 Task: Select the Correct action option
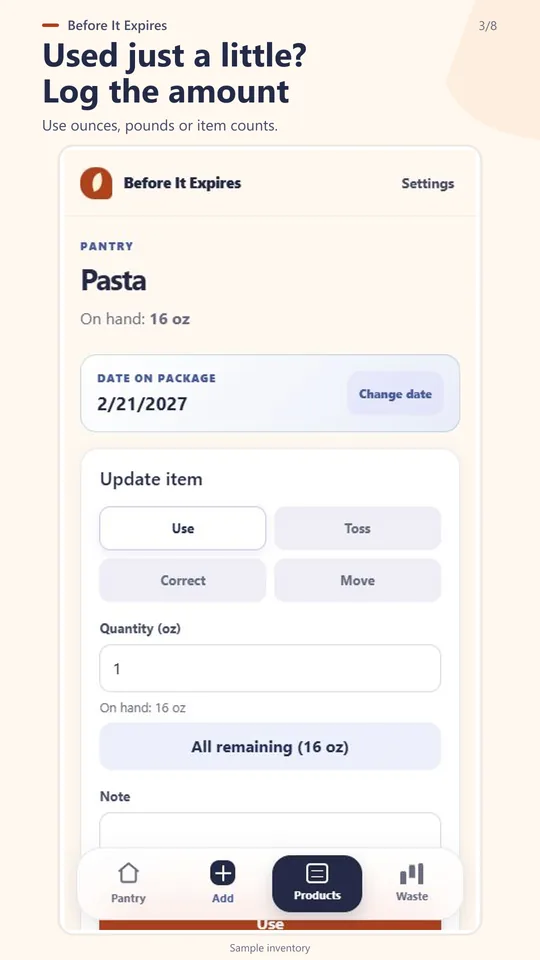click(182, 580)
